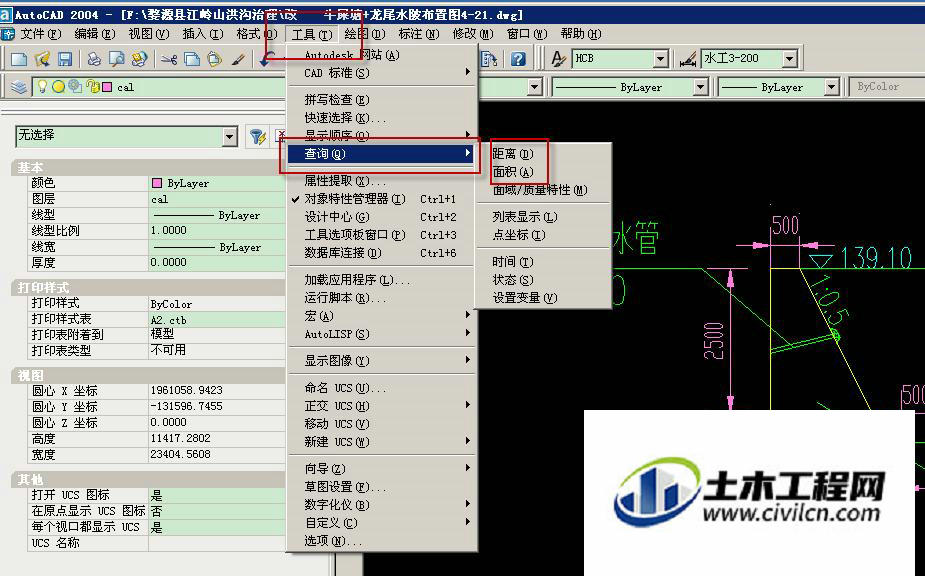The image size is (925, 576).
Task: Toggle the lock icon for layer cal
Action: [92, 87]
